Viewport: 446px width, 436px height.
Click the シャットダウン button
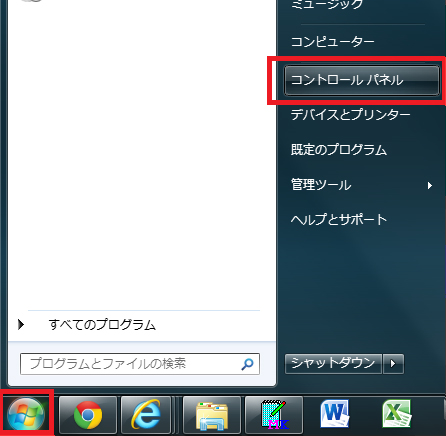pos(333,364)
